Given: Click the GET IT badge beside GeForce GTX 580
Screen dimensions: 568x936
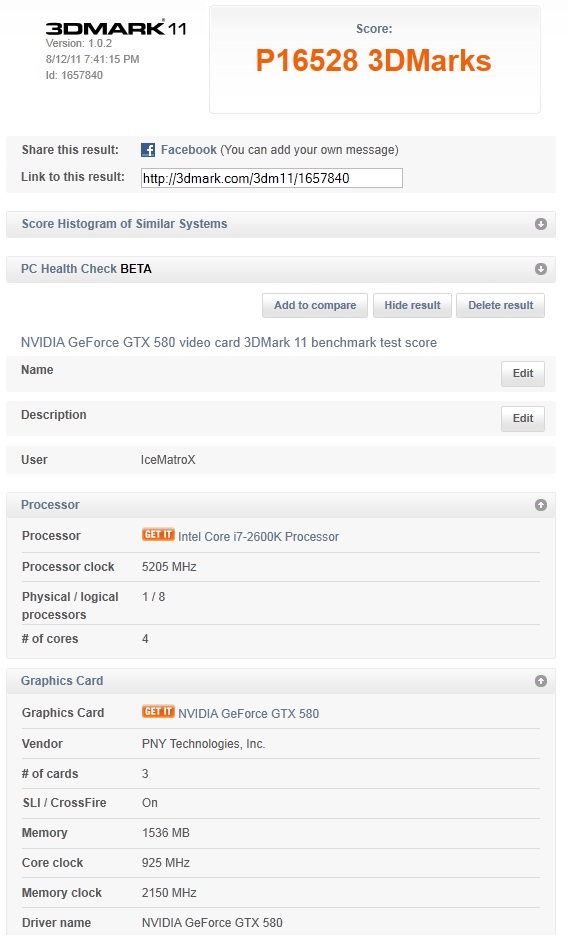Looking at the screenshot, I should pyautogui.click(x=158, y=712).
